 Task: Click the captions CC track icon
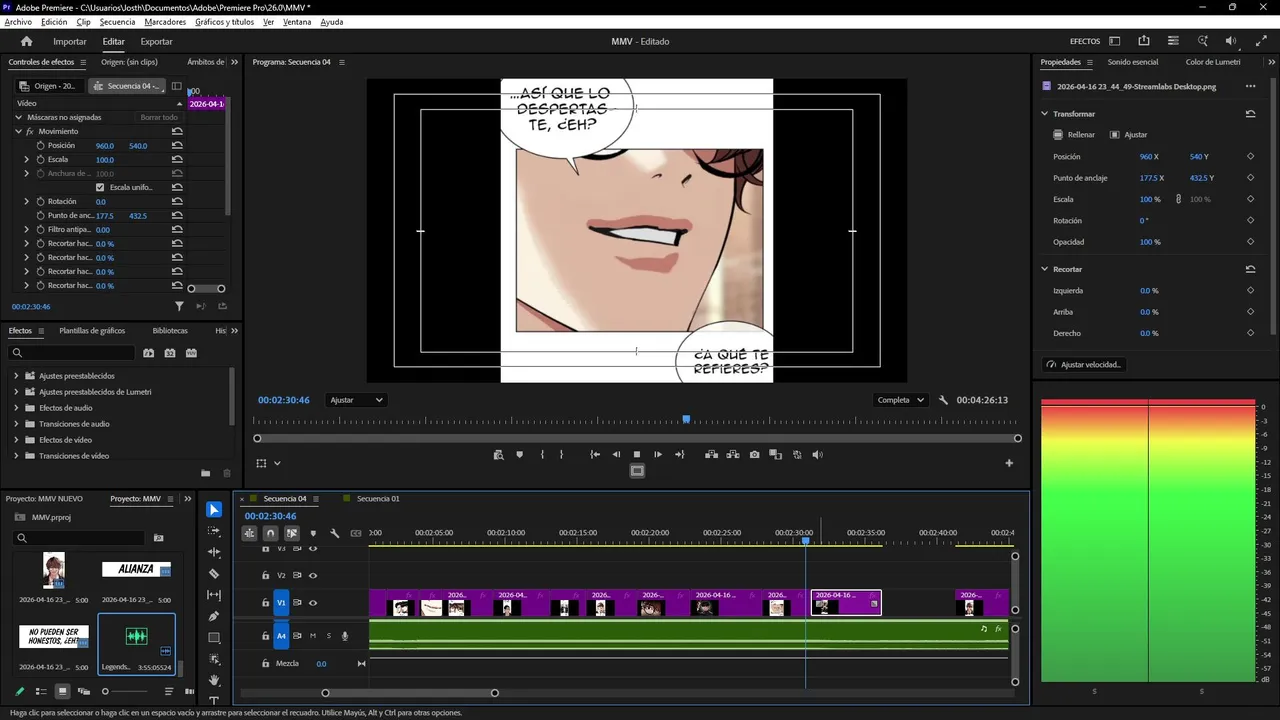[x=356, y=533]
